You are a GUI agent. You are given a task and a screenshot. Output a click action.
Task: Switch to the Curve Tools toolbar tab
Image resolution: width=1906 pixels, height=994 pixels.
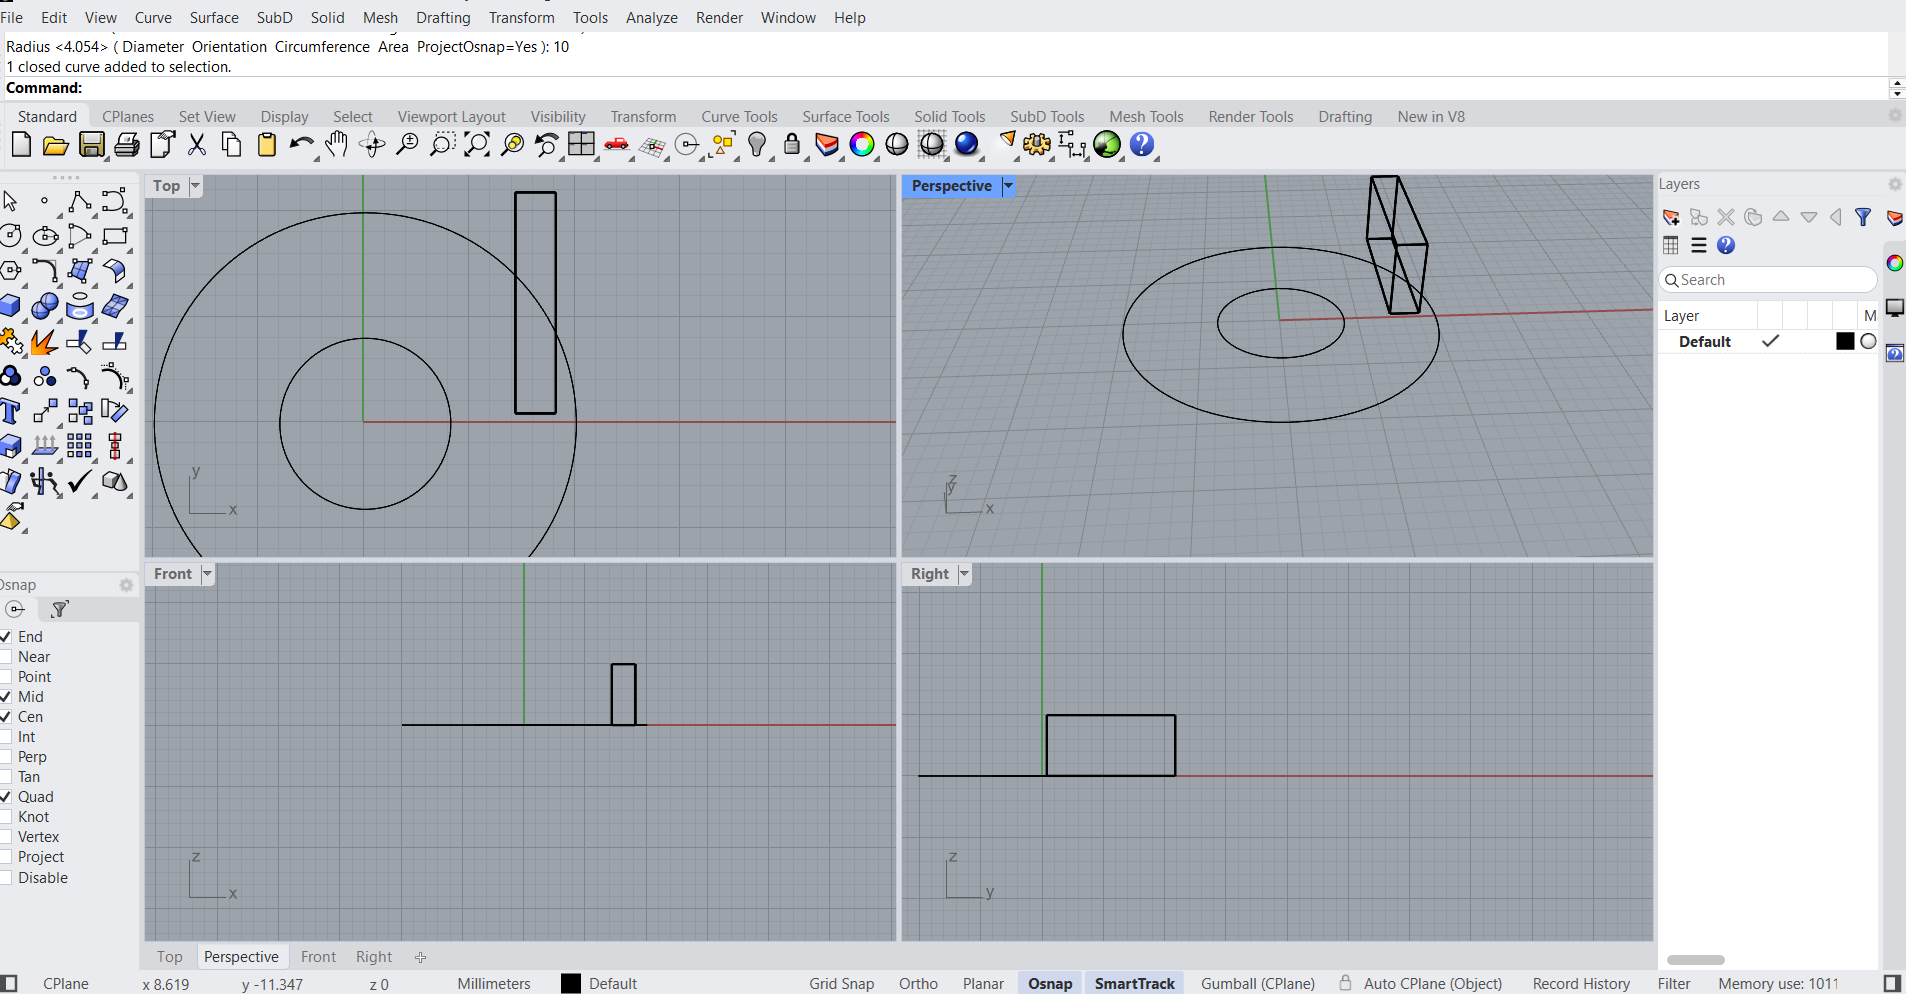coord(739,117)
